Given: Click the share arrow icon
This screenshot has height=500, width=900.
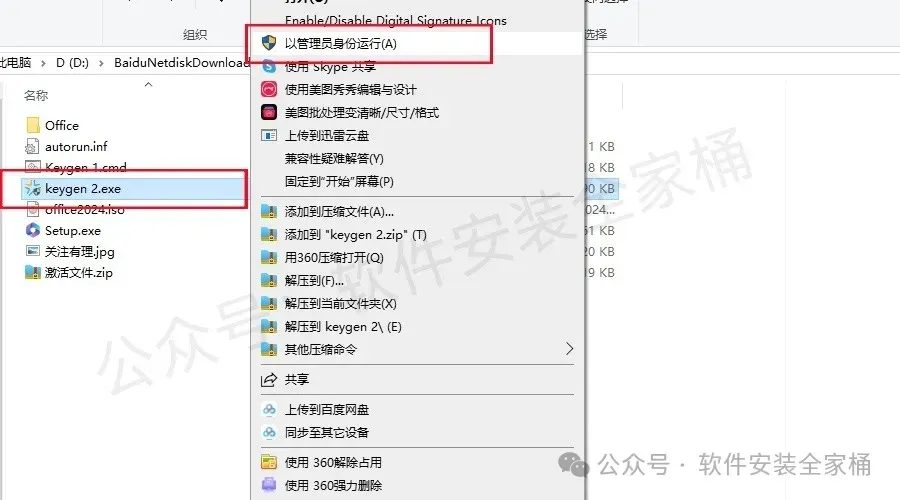Looking at the screenshot, I should (x=269, y=379).
